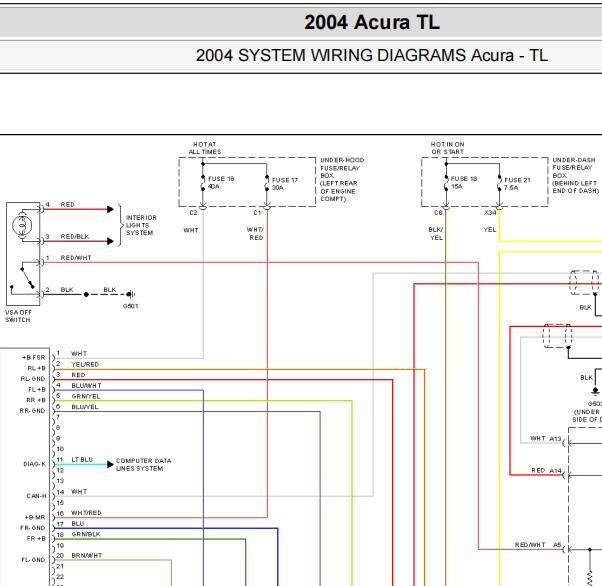Screen dimensions: 602x586
Task: Click the 'INTERIOR LIGHTS SYSTEM' label
Action: point(141,225)
